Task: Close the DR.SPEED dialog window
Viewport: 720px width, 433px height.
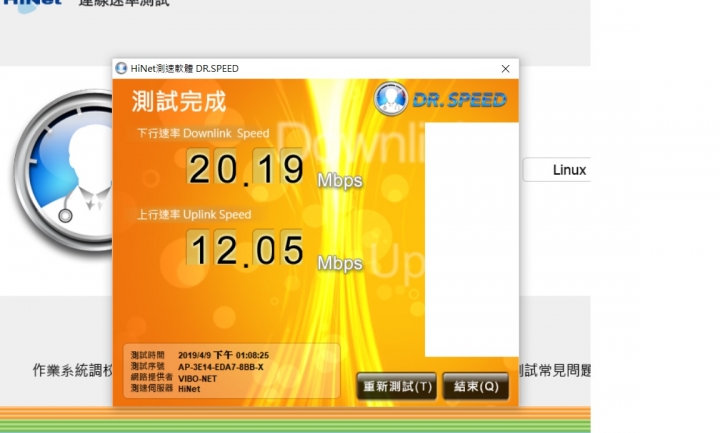Action: click(506, 69)
